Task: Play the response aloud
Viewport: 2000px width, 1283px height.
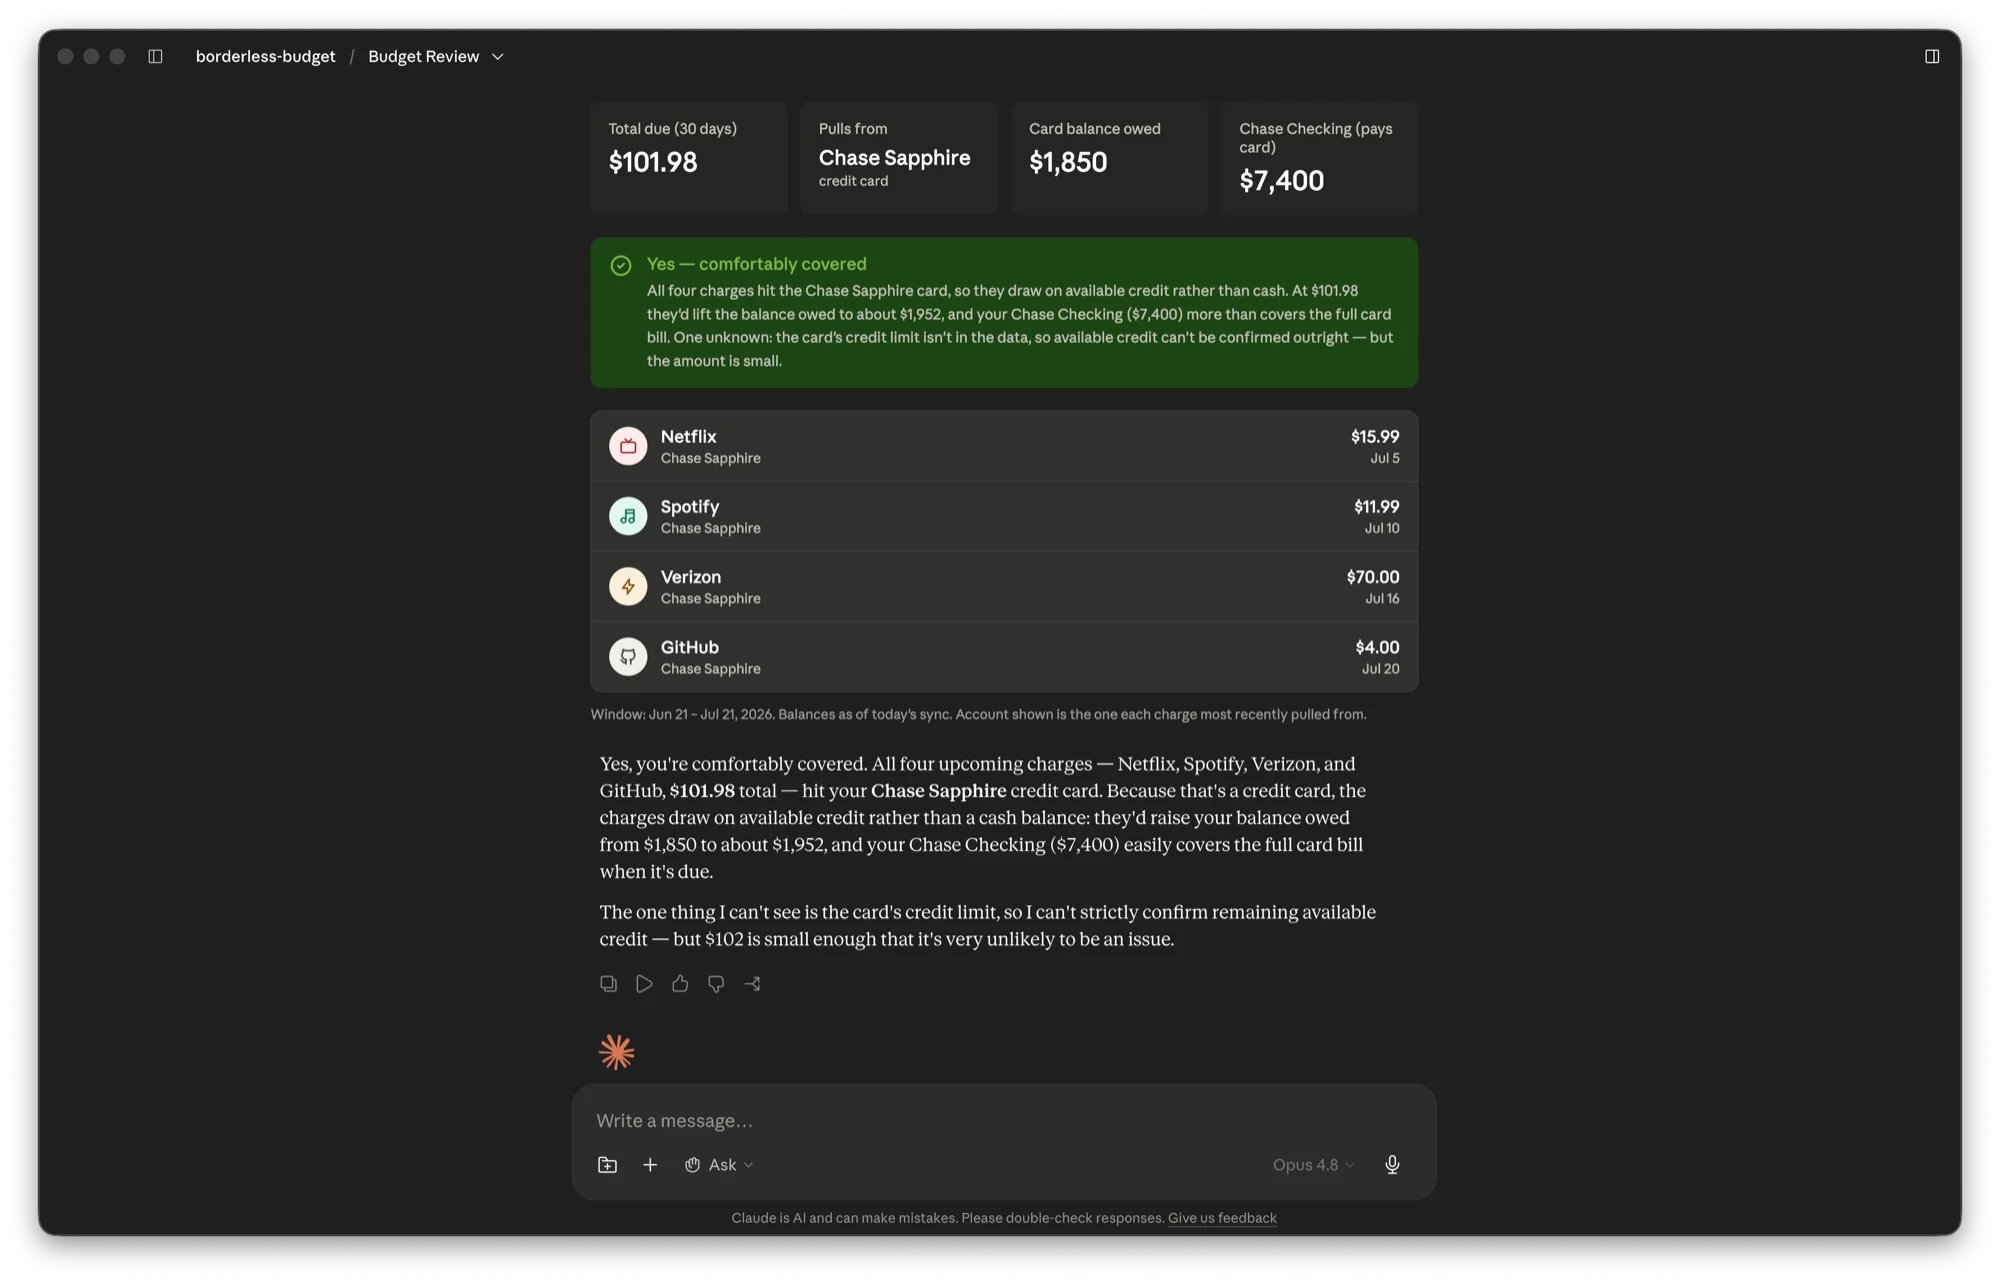Action: [x=644, y=983]
